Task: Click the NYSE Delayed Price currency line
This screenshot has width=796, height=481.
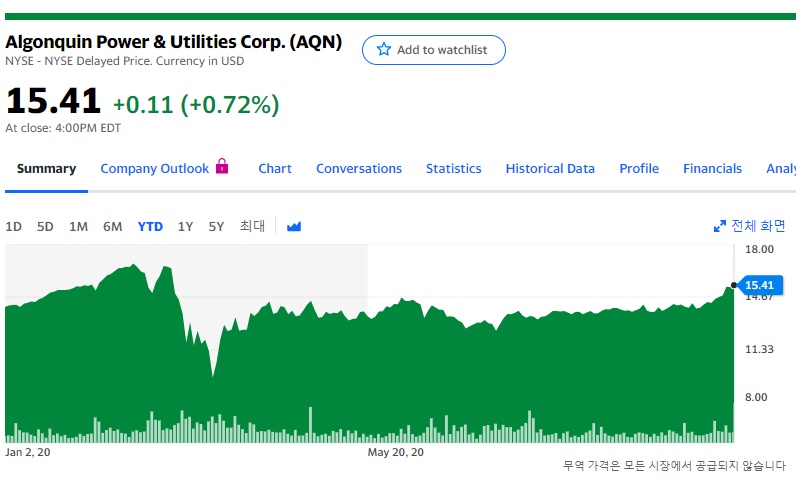Action: pyautogui.click(x=124, y=61)
